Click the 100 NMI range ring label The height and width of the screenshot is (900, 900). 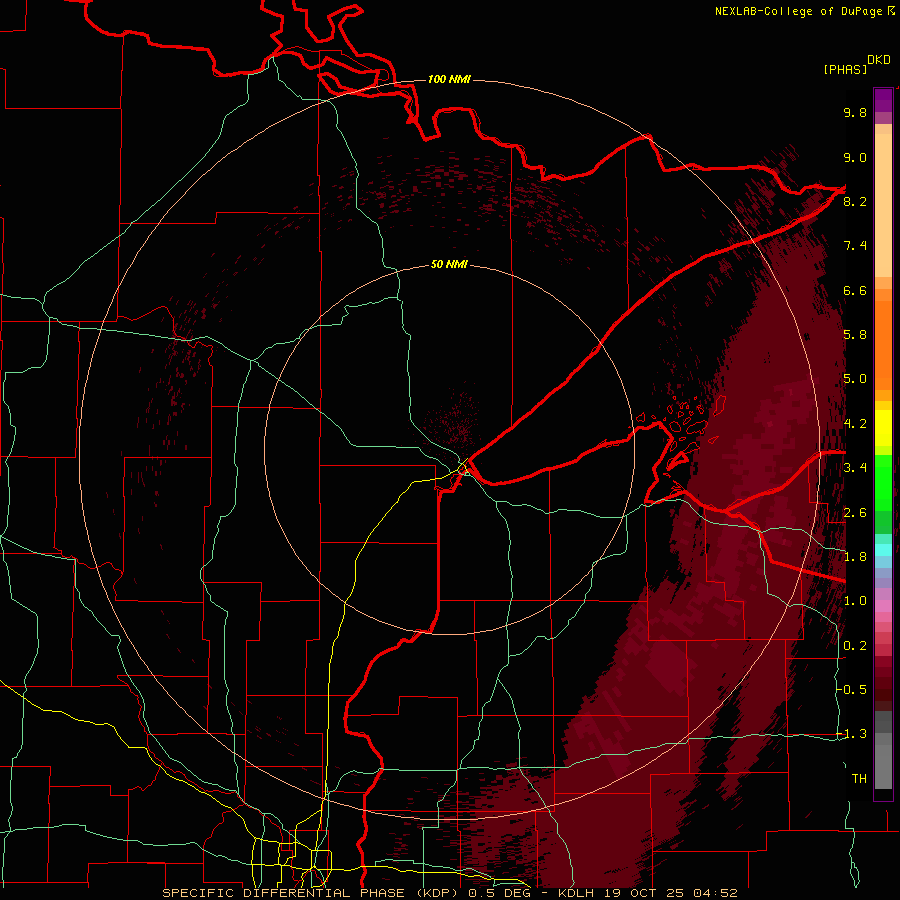pos(449,79)
